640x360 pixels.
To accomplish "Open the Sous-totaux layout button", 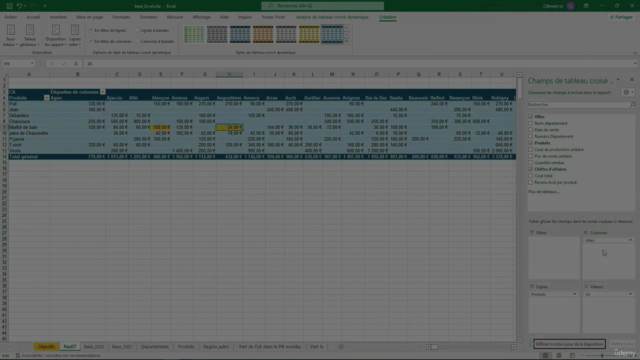I will 11,36.
